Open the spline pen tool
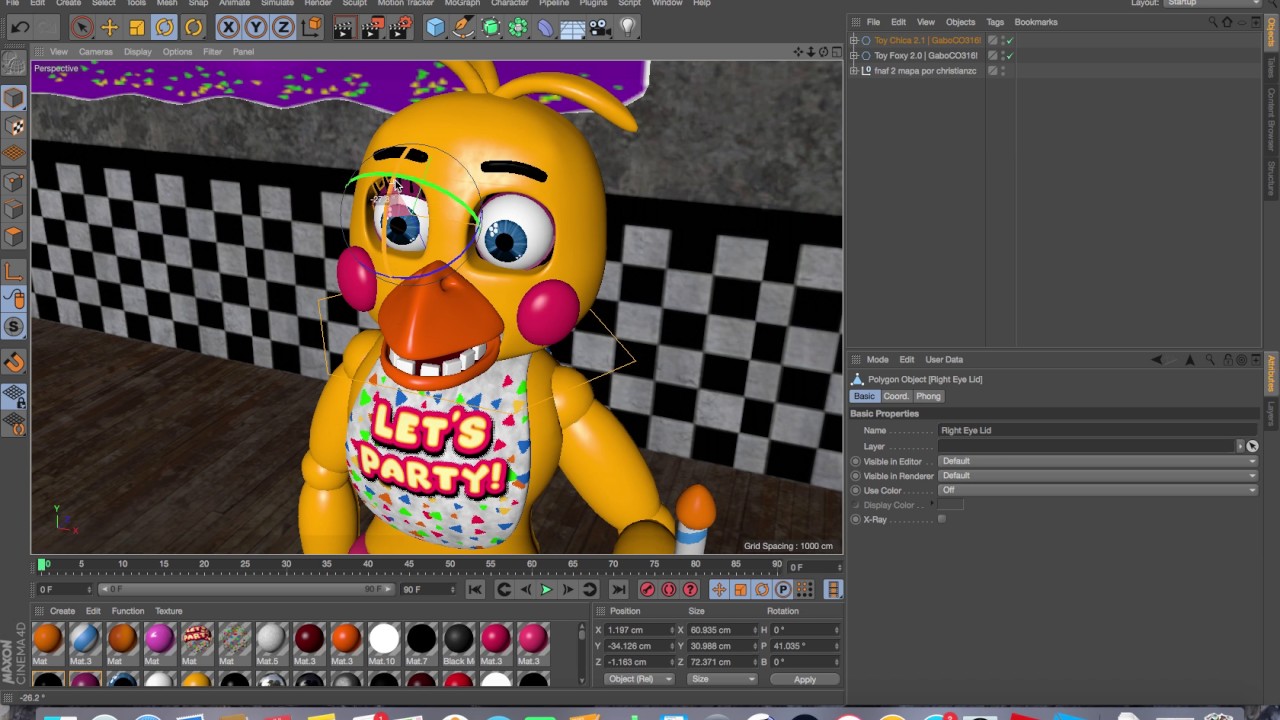The image size is (1280, 720). (x=463, y=28)
